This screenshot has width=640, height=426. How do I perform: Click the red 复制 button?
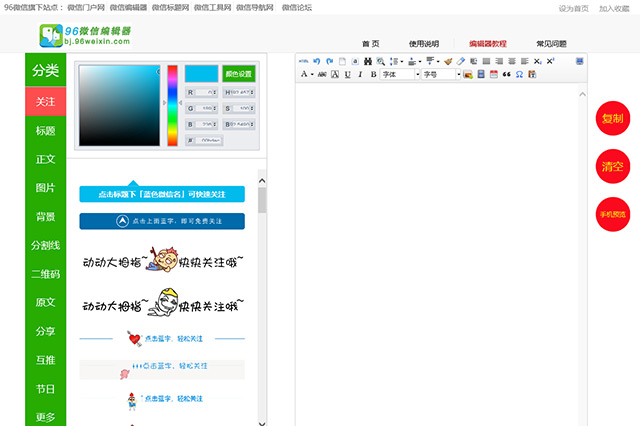coord(613,118)
